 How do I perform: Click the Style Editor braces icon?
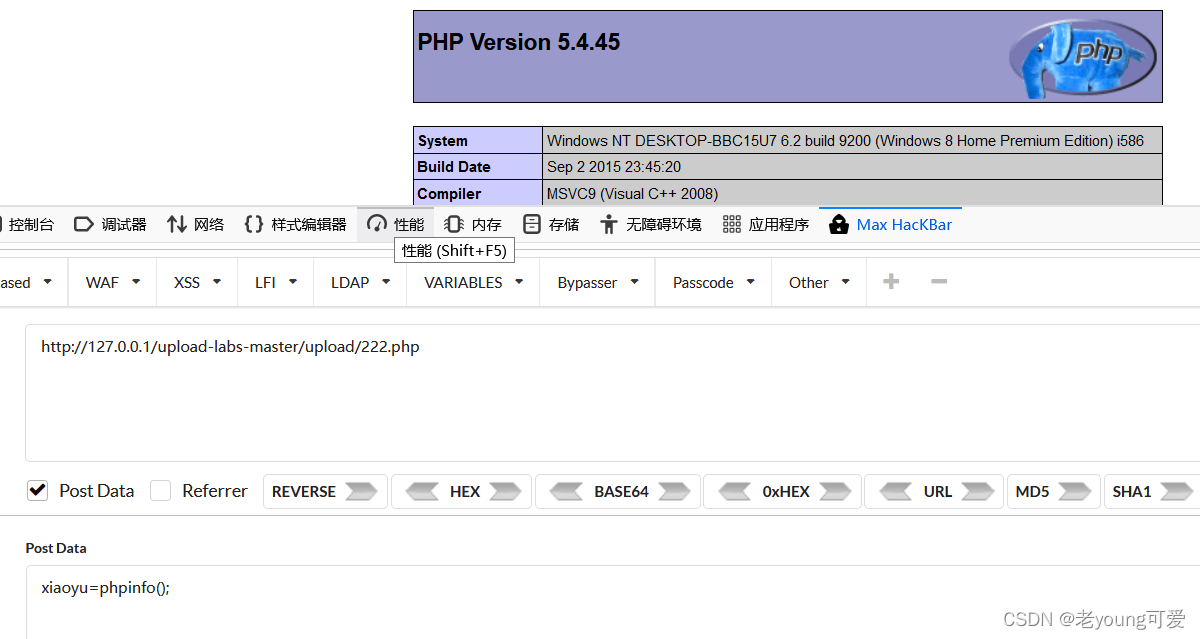tap(254, 224)
